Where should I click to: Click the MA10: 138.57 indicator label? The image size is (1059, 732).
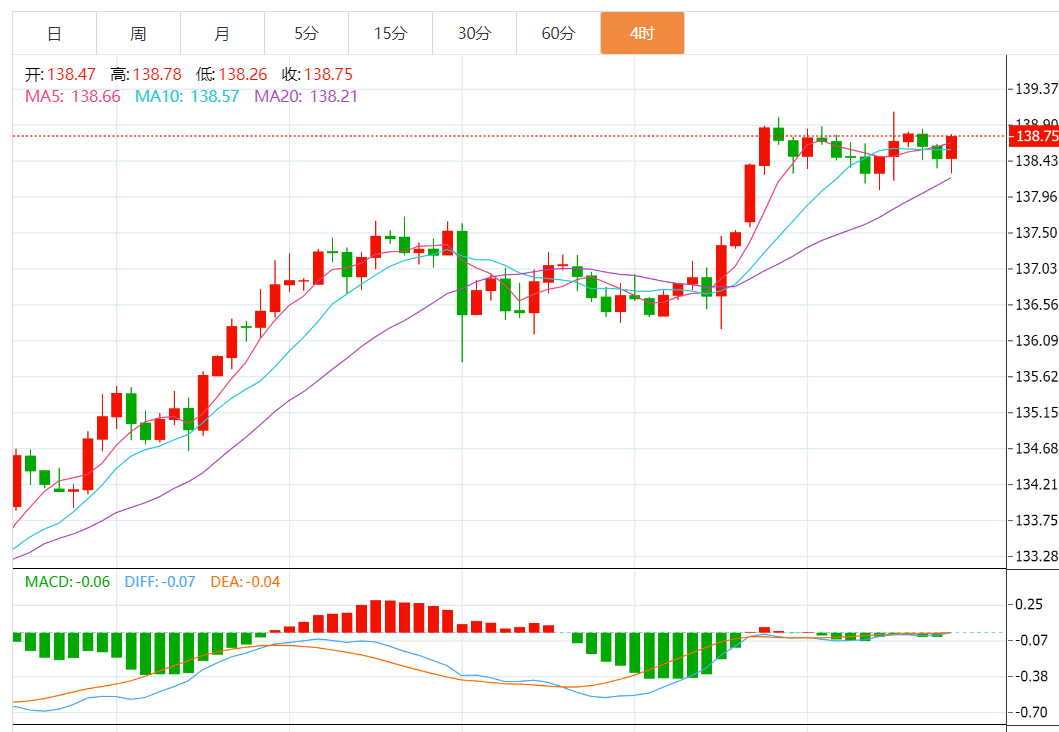tap(187, 96)
